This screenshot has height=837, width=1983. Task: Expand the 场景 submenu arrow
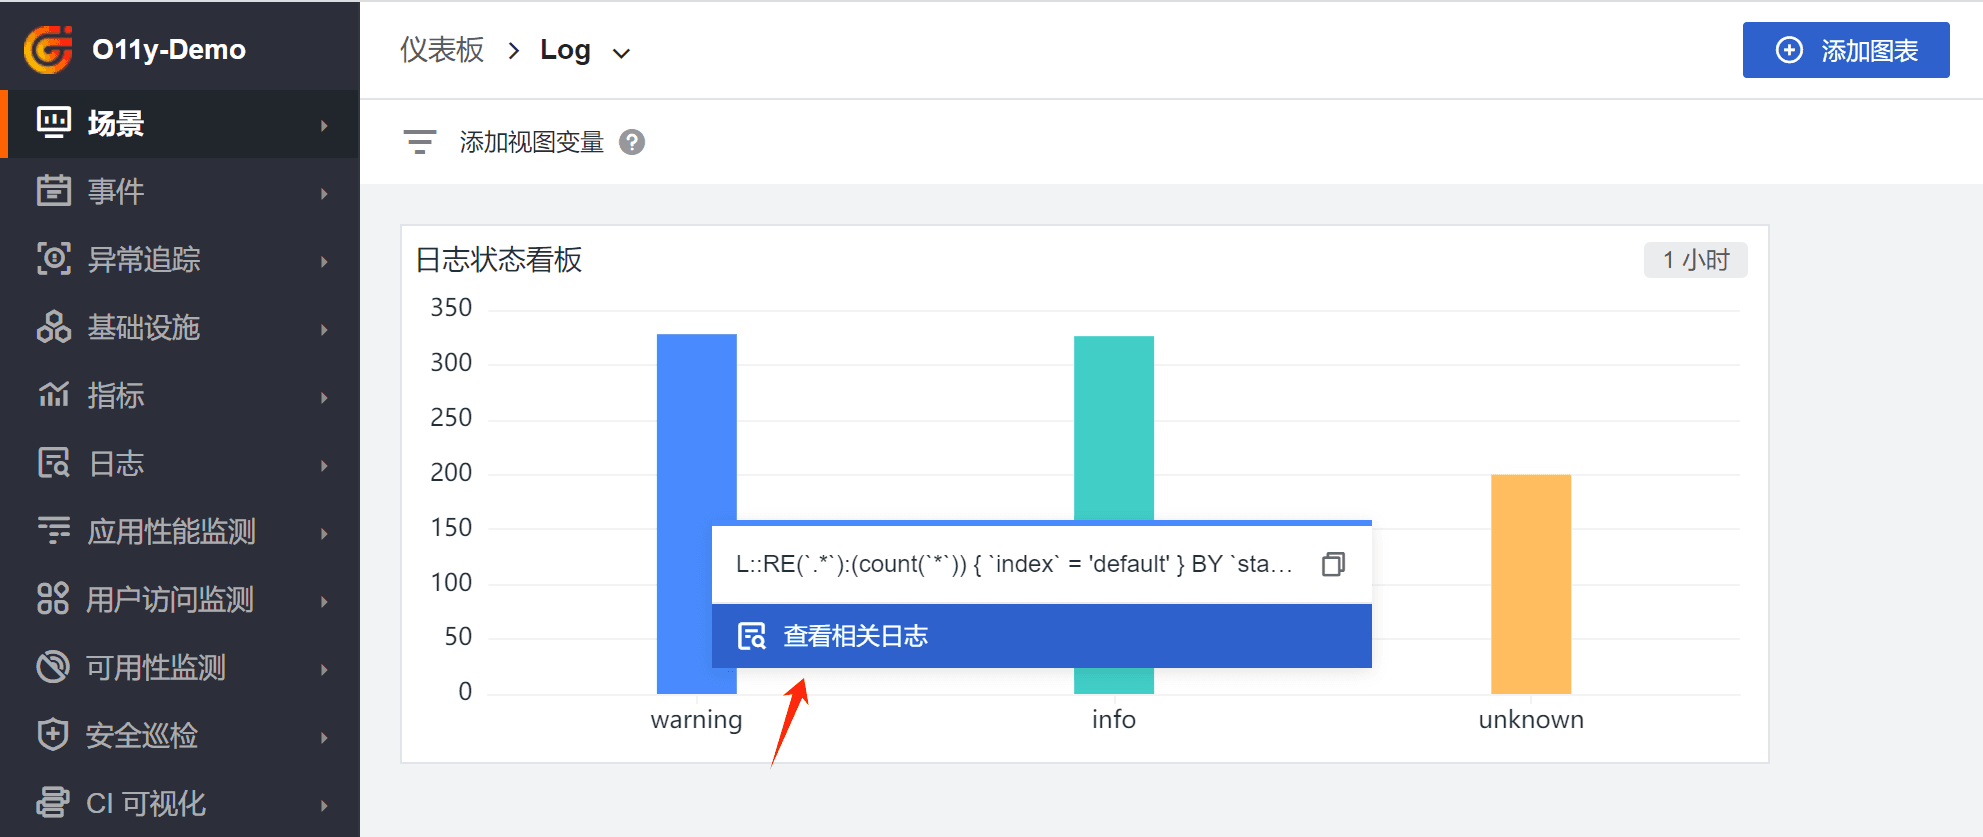[x=324, y=125]
